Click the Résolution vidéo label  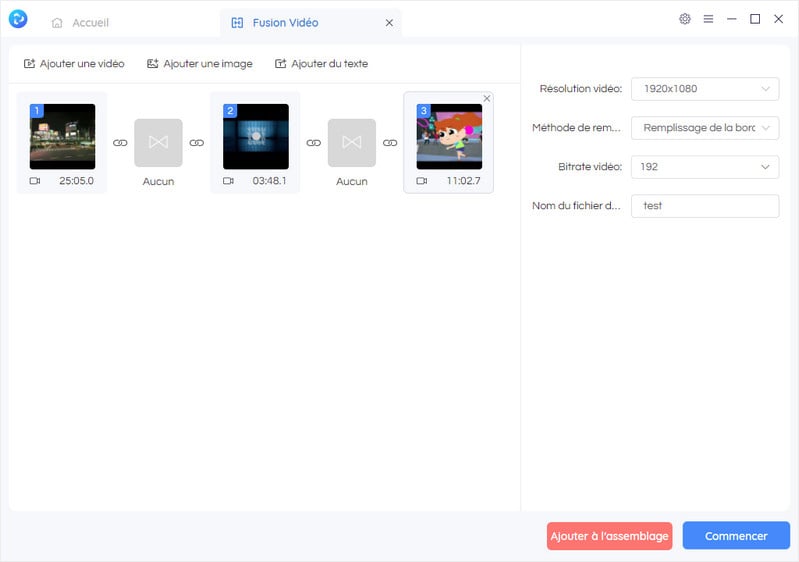pos(581,89)
